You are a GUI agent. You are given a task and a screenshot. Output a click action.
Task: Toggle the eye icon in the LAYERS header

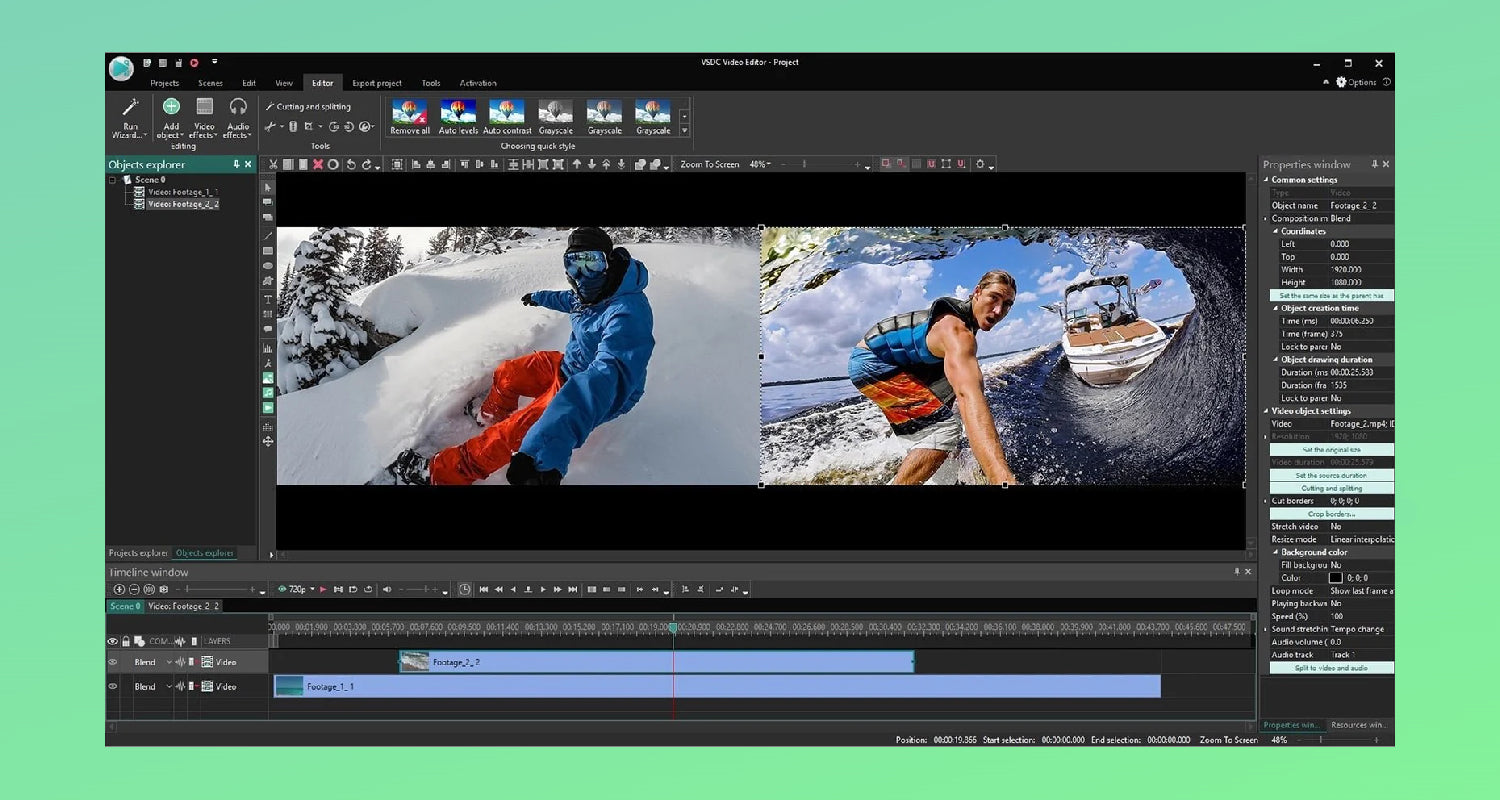(x=112, y=641)
